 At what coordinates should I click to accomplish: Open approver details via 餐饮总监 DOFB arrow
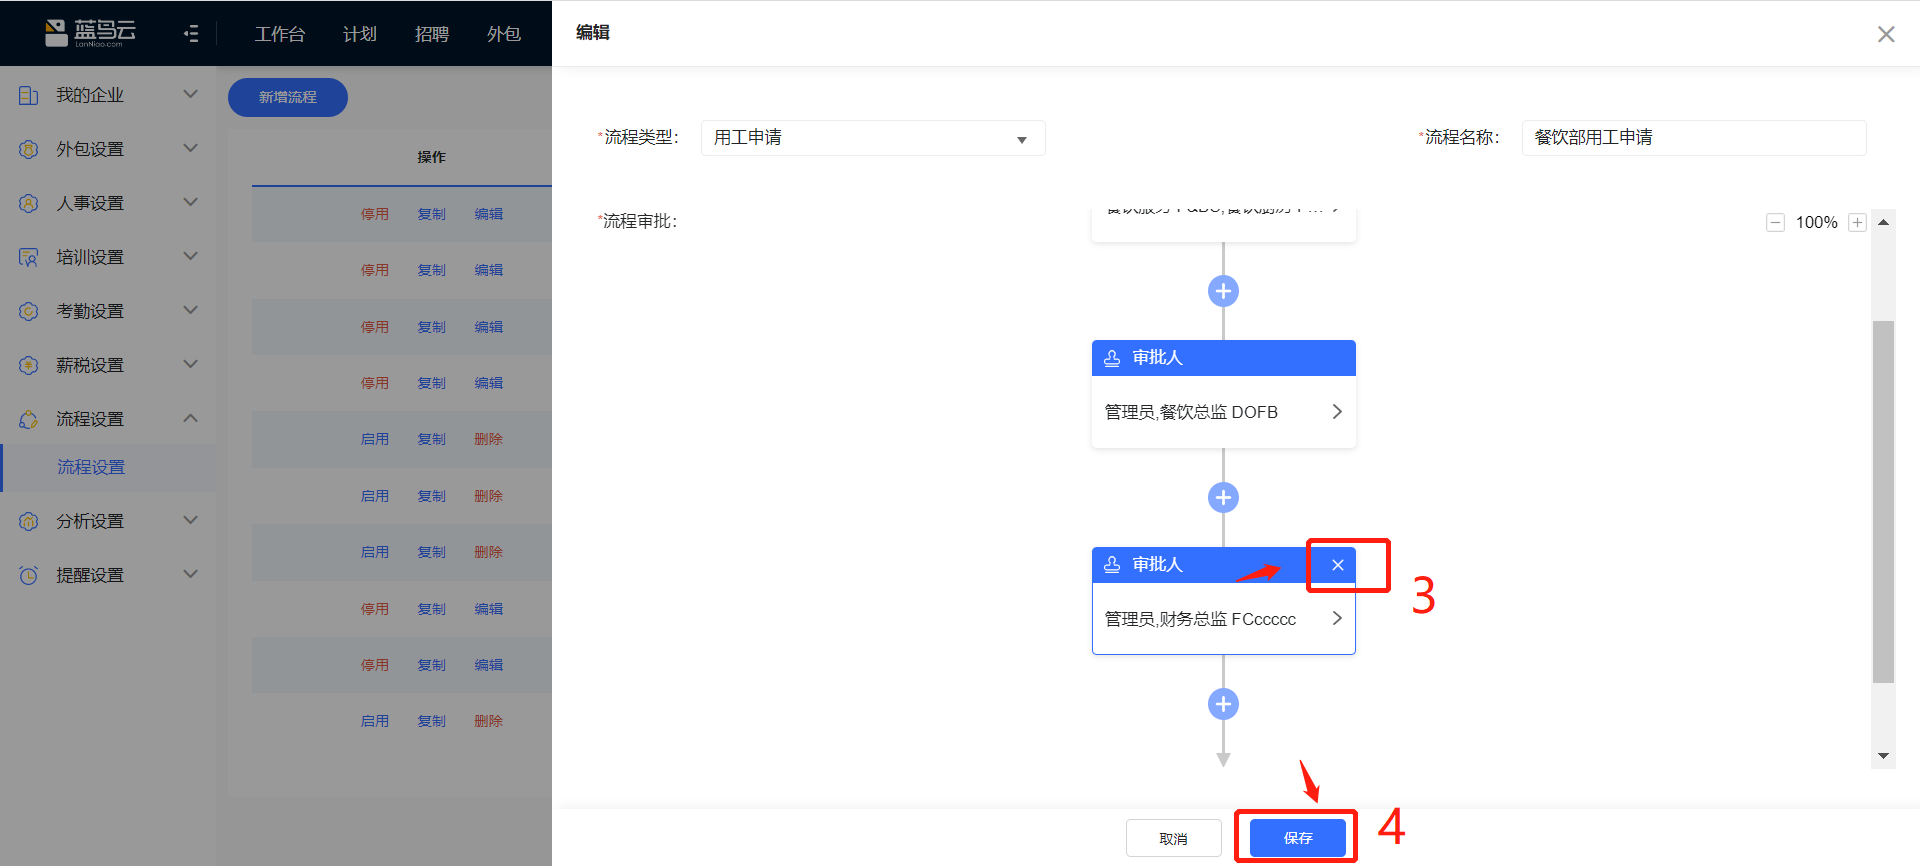point(1337,412)
